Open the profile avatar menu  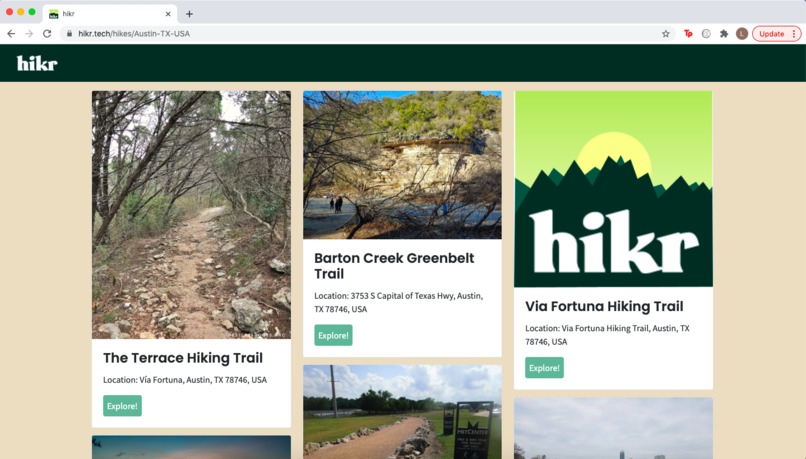[742, 34]
